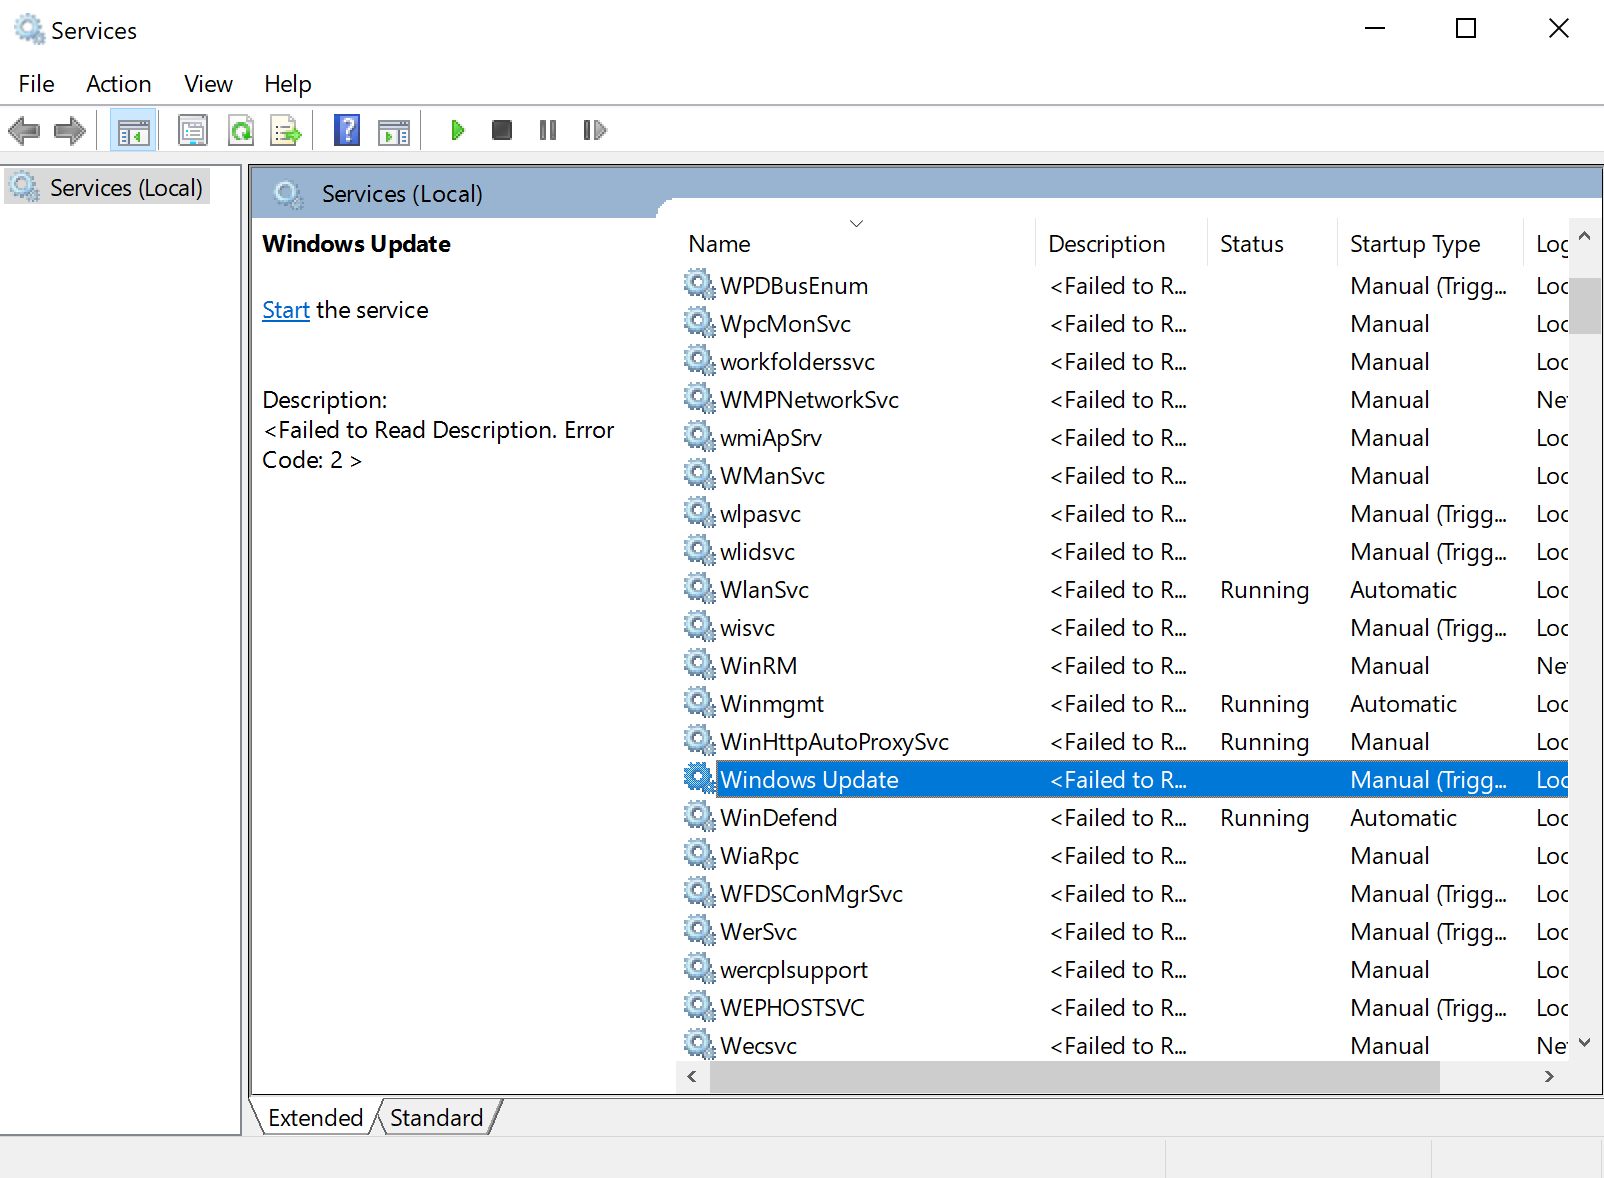
Task: Click the Pause Service toolbar button
Action: point(548,130)
